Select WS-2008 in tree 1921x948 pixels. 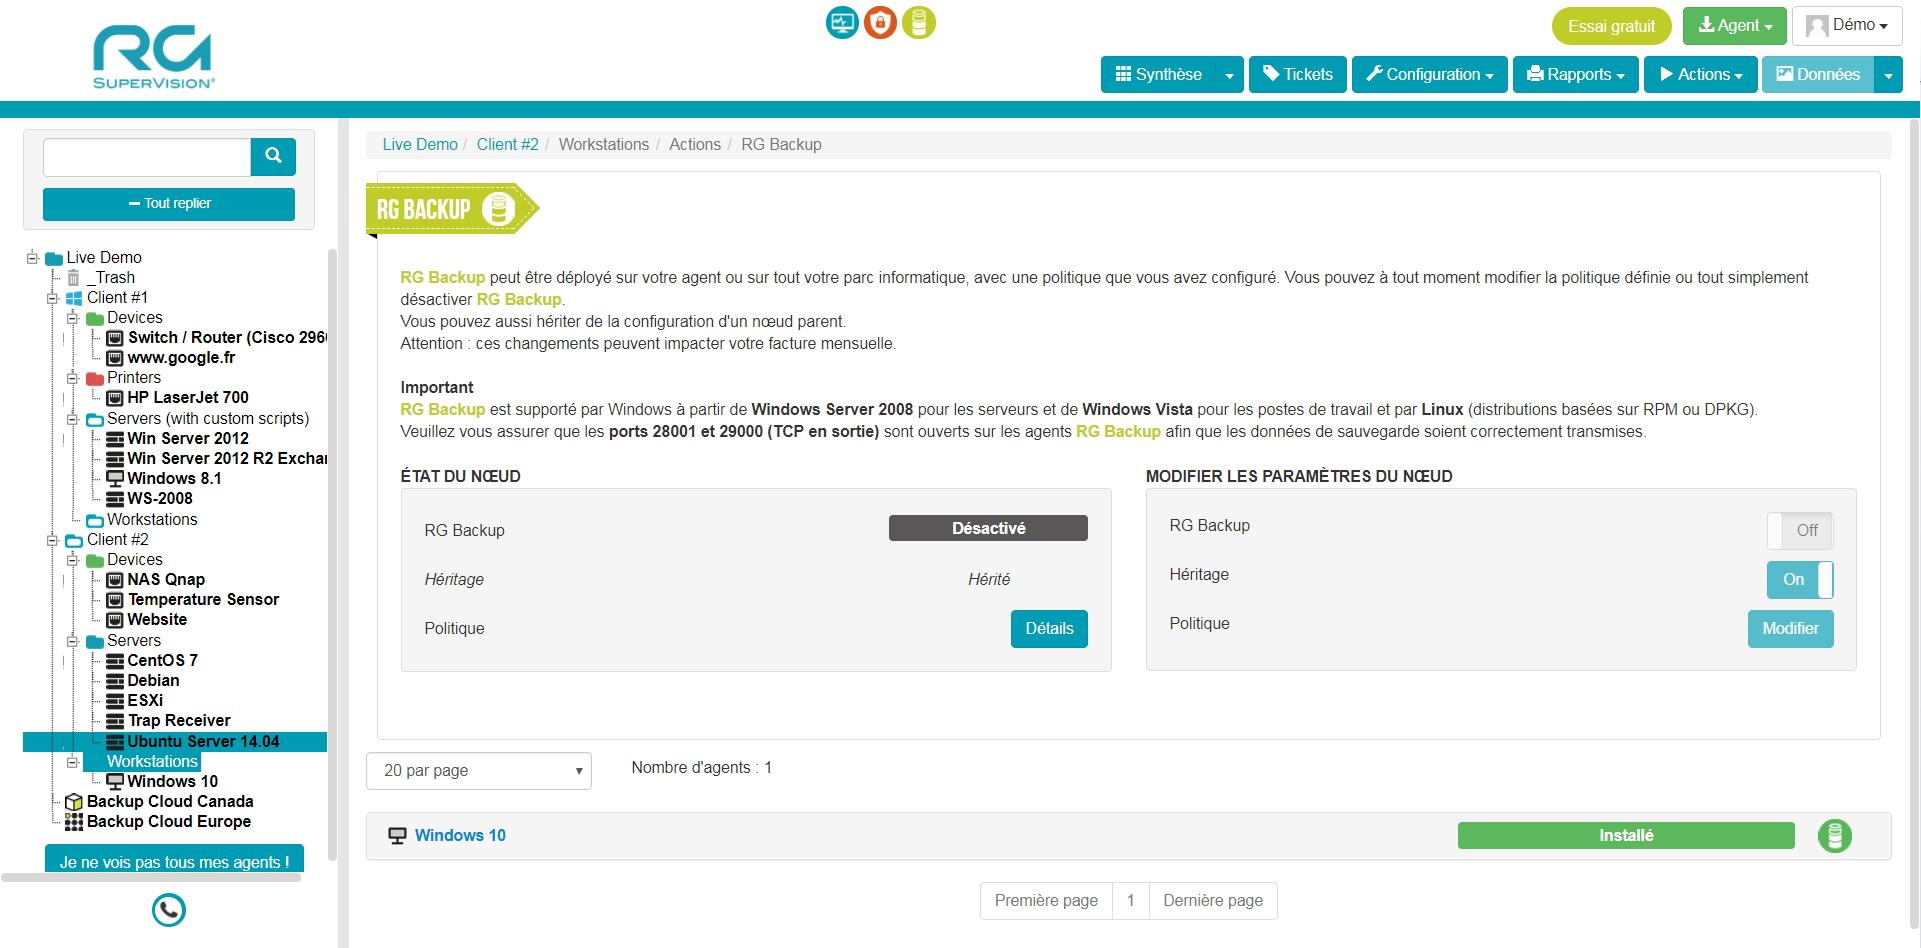click(160, 499)
